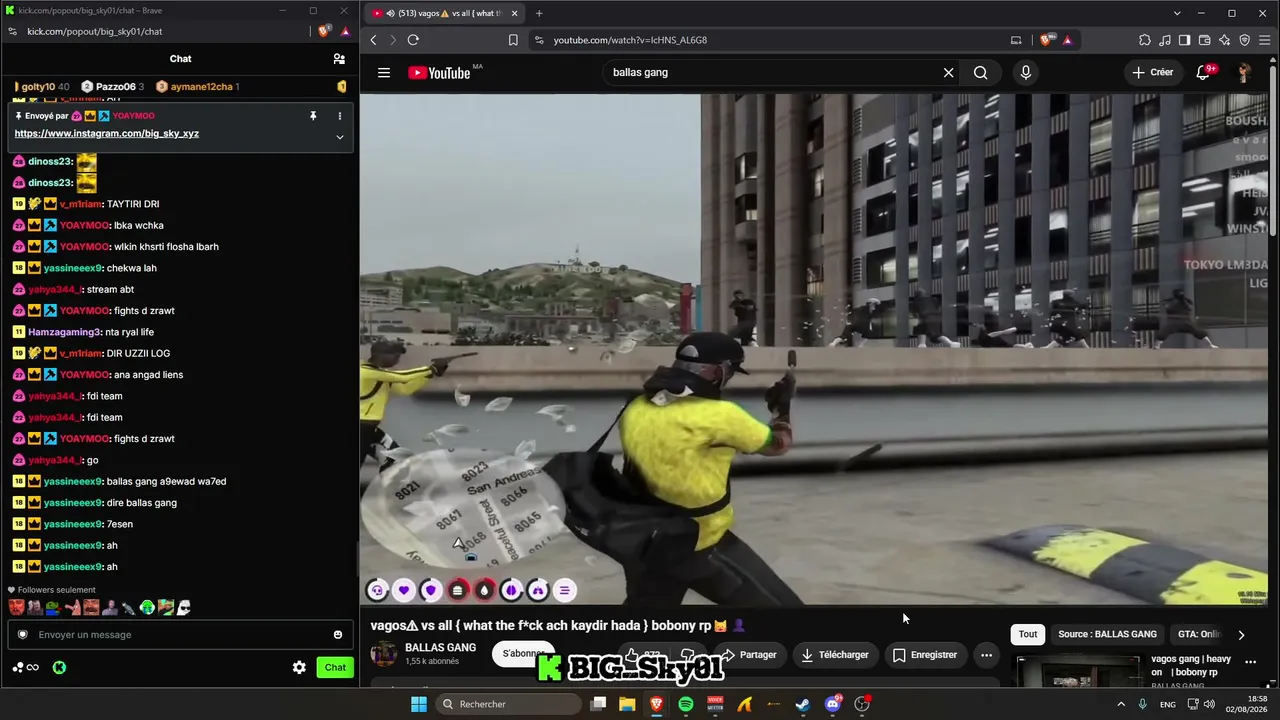This screenshot has width=1280, height=720.
Task: Open Kick window site controls icon
Action: point(12,31)
